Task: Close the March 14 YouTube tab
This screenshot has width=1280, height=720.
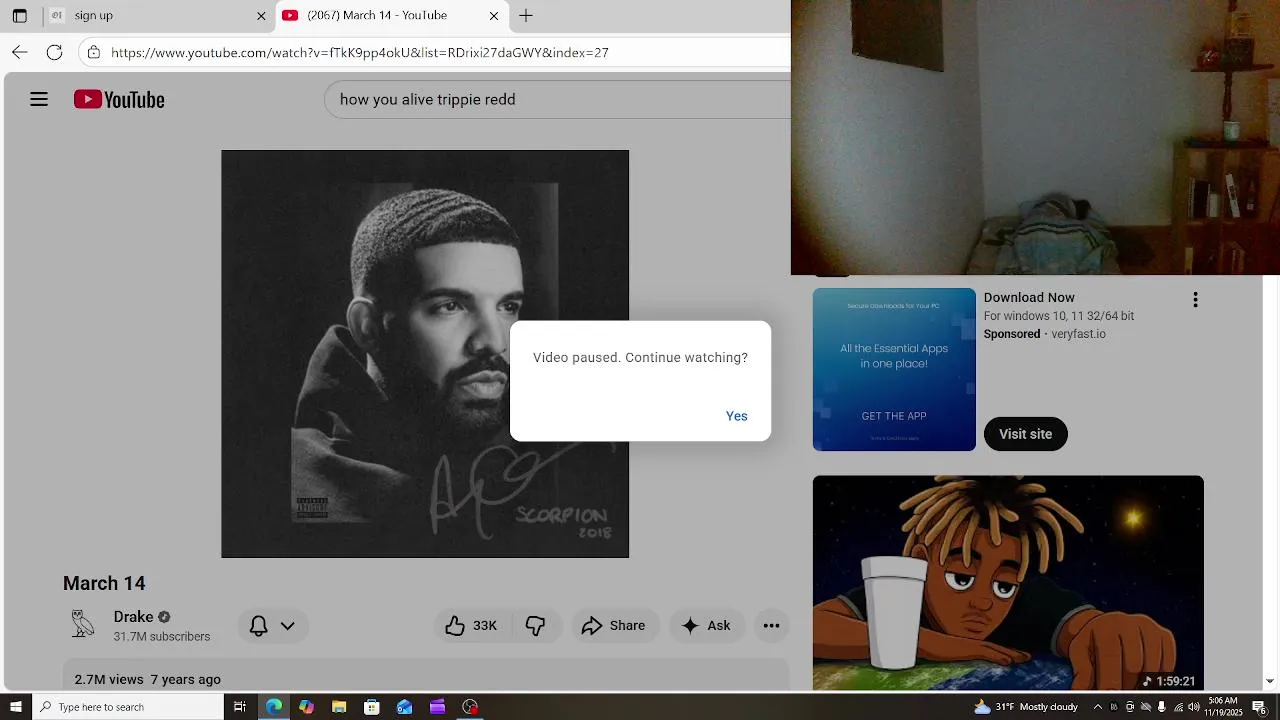Action: pyautogui.click(x=494, y=16)
